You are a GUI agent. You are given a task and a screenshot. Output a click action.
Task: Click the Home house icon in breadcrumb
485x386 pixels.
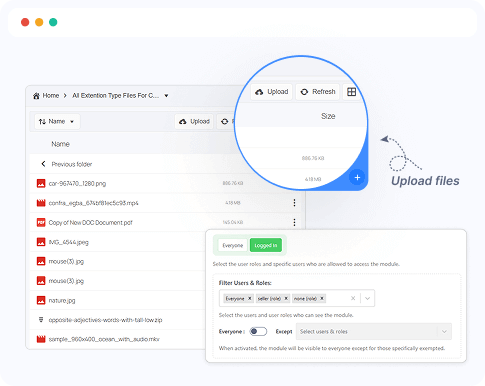tap(36, 96)
